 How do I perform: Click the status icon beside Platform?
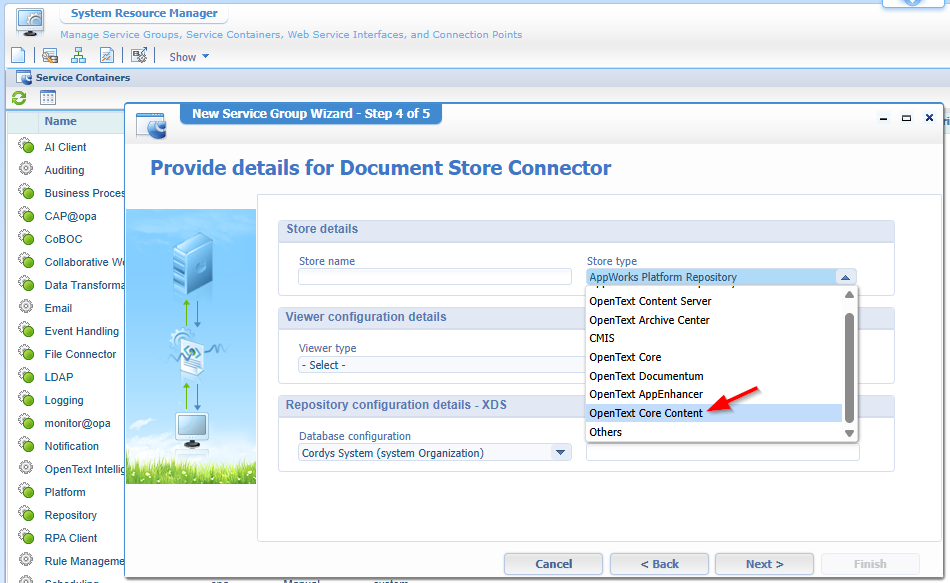(x=26, y=491)
